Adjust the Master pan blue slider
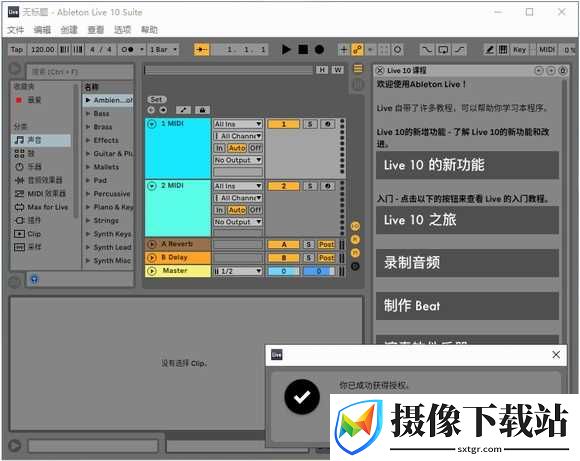The width and height of the screenshot is (580, 461). tap(319, 271)
